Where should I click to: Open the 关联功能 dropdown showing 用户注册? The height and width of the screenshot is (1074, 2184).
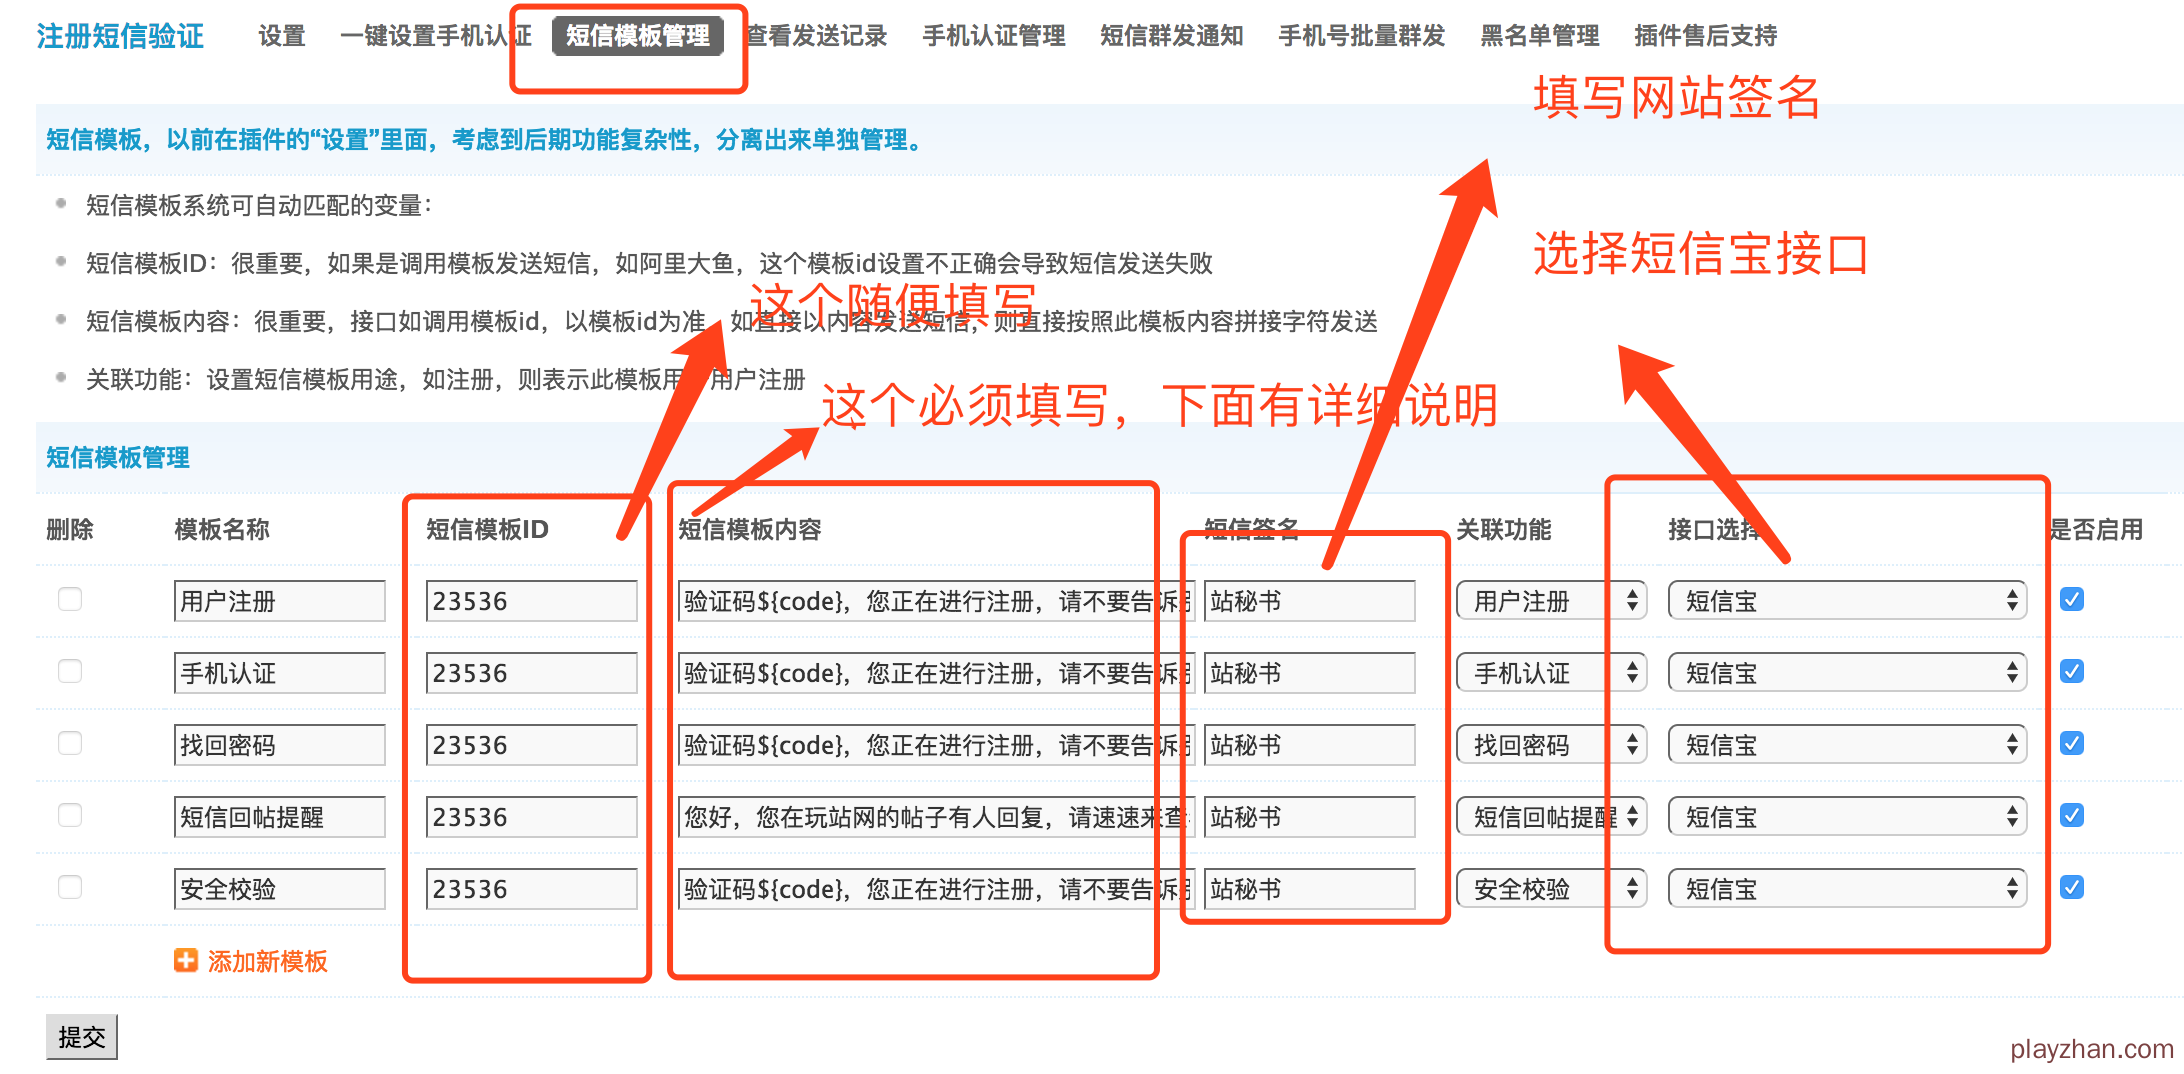[1550, 601]
